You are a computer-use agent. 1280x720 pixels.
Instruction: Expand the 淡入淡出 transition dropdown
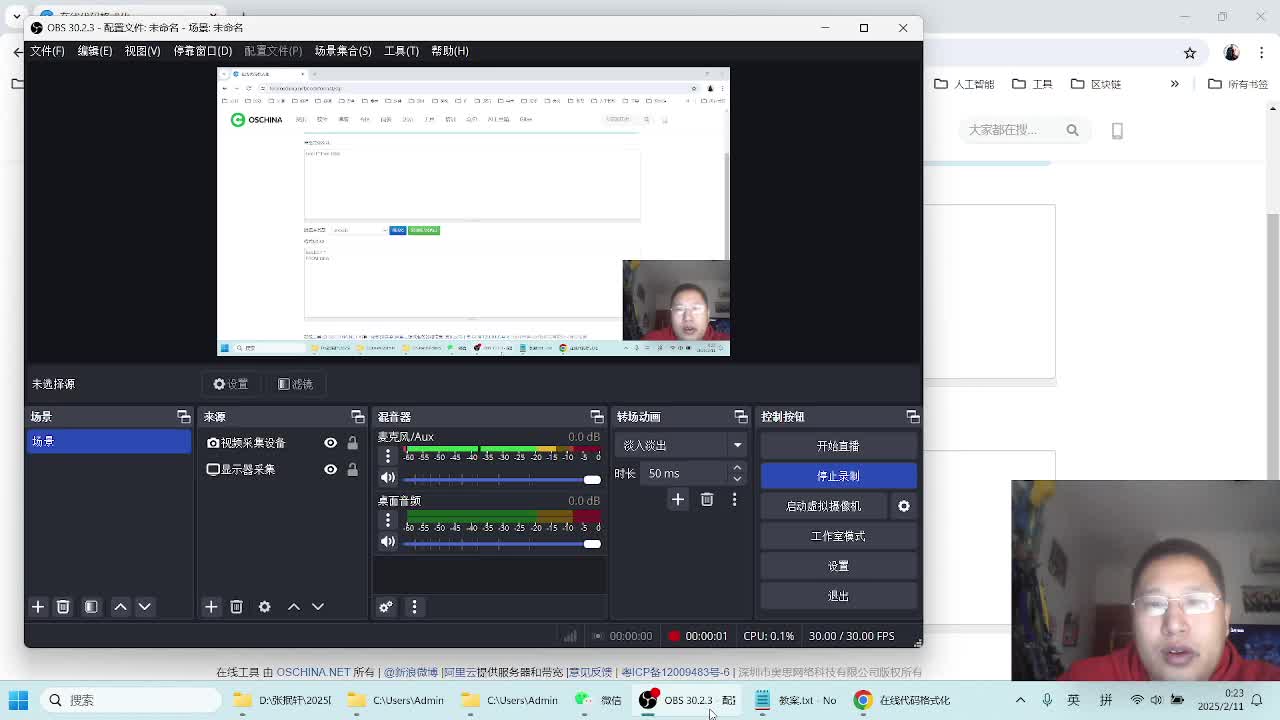(x=737, y=445)
